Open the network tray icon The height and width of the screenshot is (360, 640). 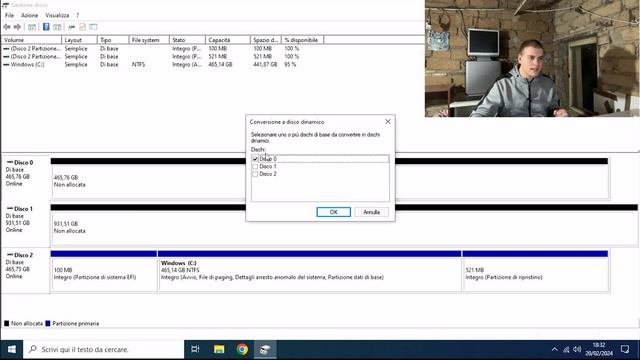click(x=566, y=349)
